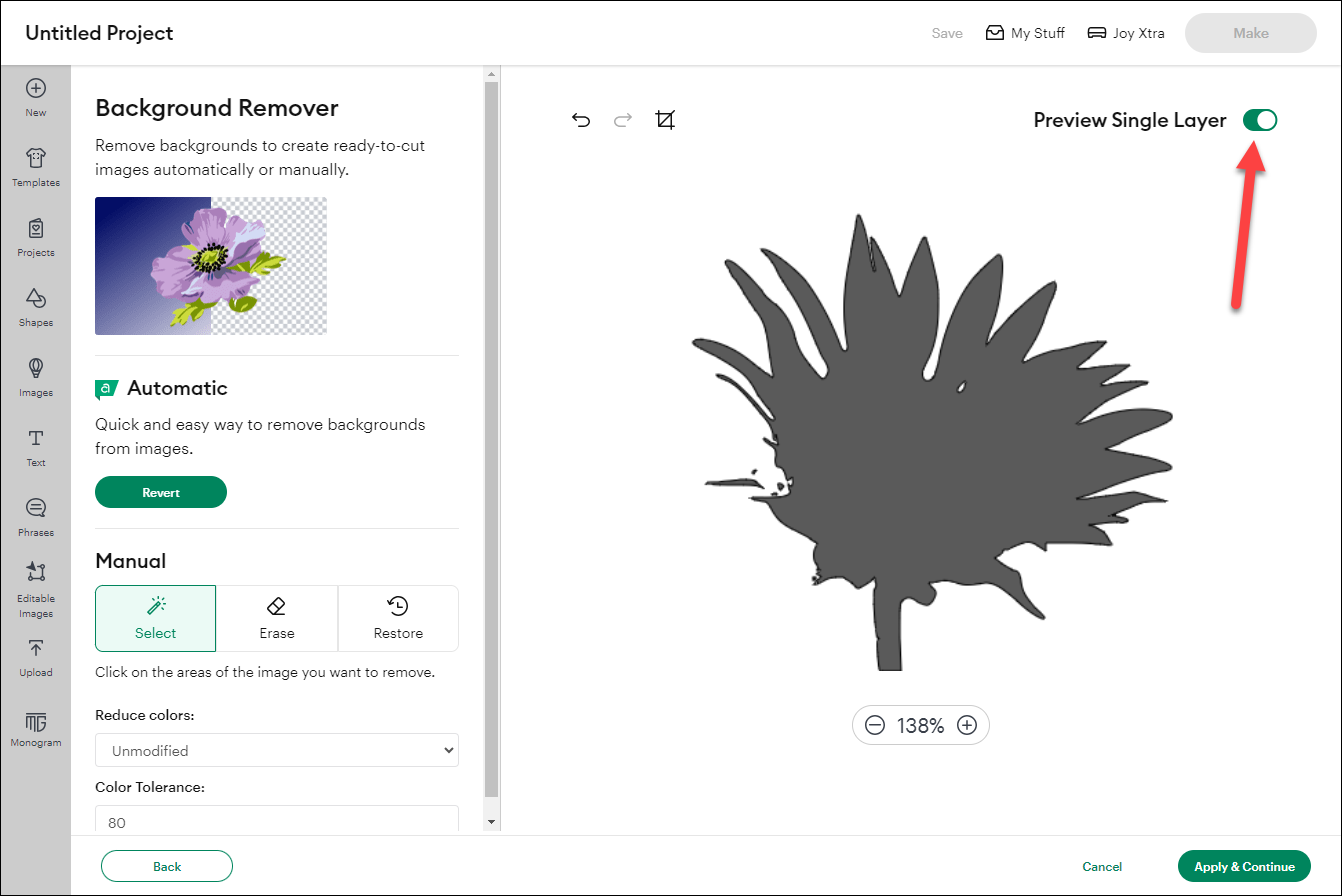Viewport: 1342px width, 896px height.
Task: Click Apply & Continue
Action: (1244, 866)
